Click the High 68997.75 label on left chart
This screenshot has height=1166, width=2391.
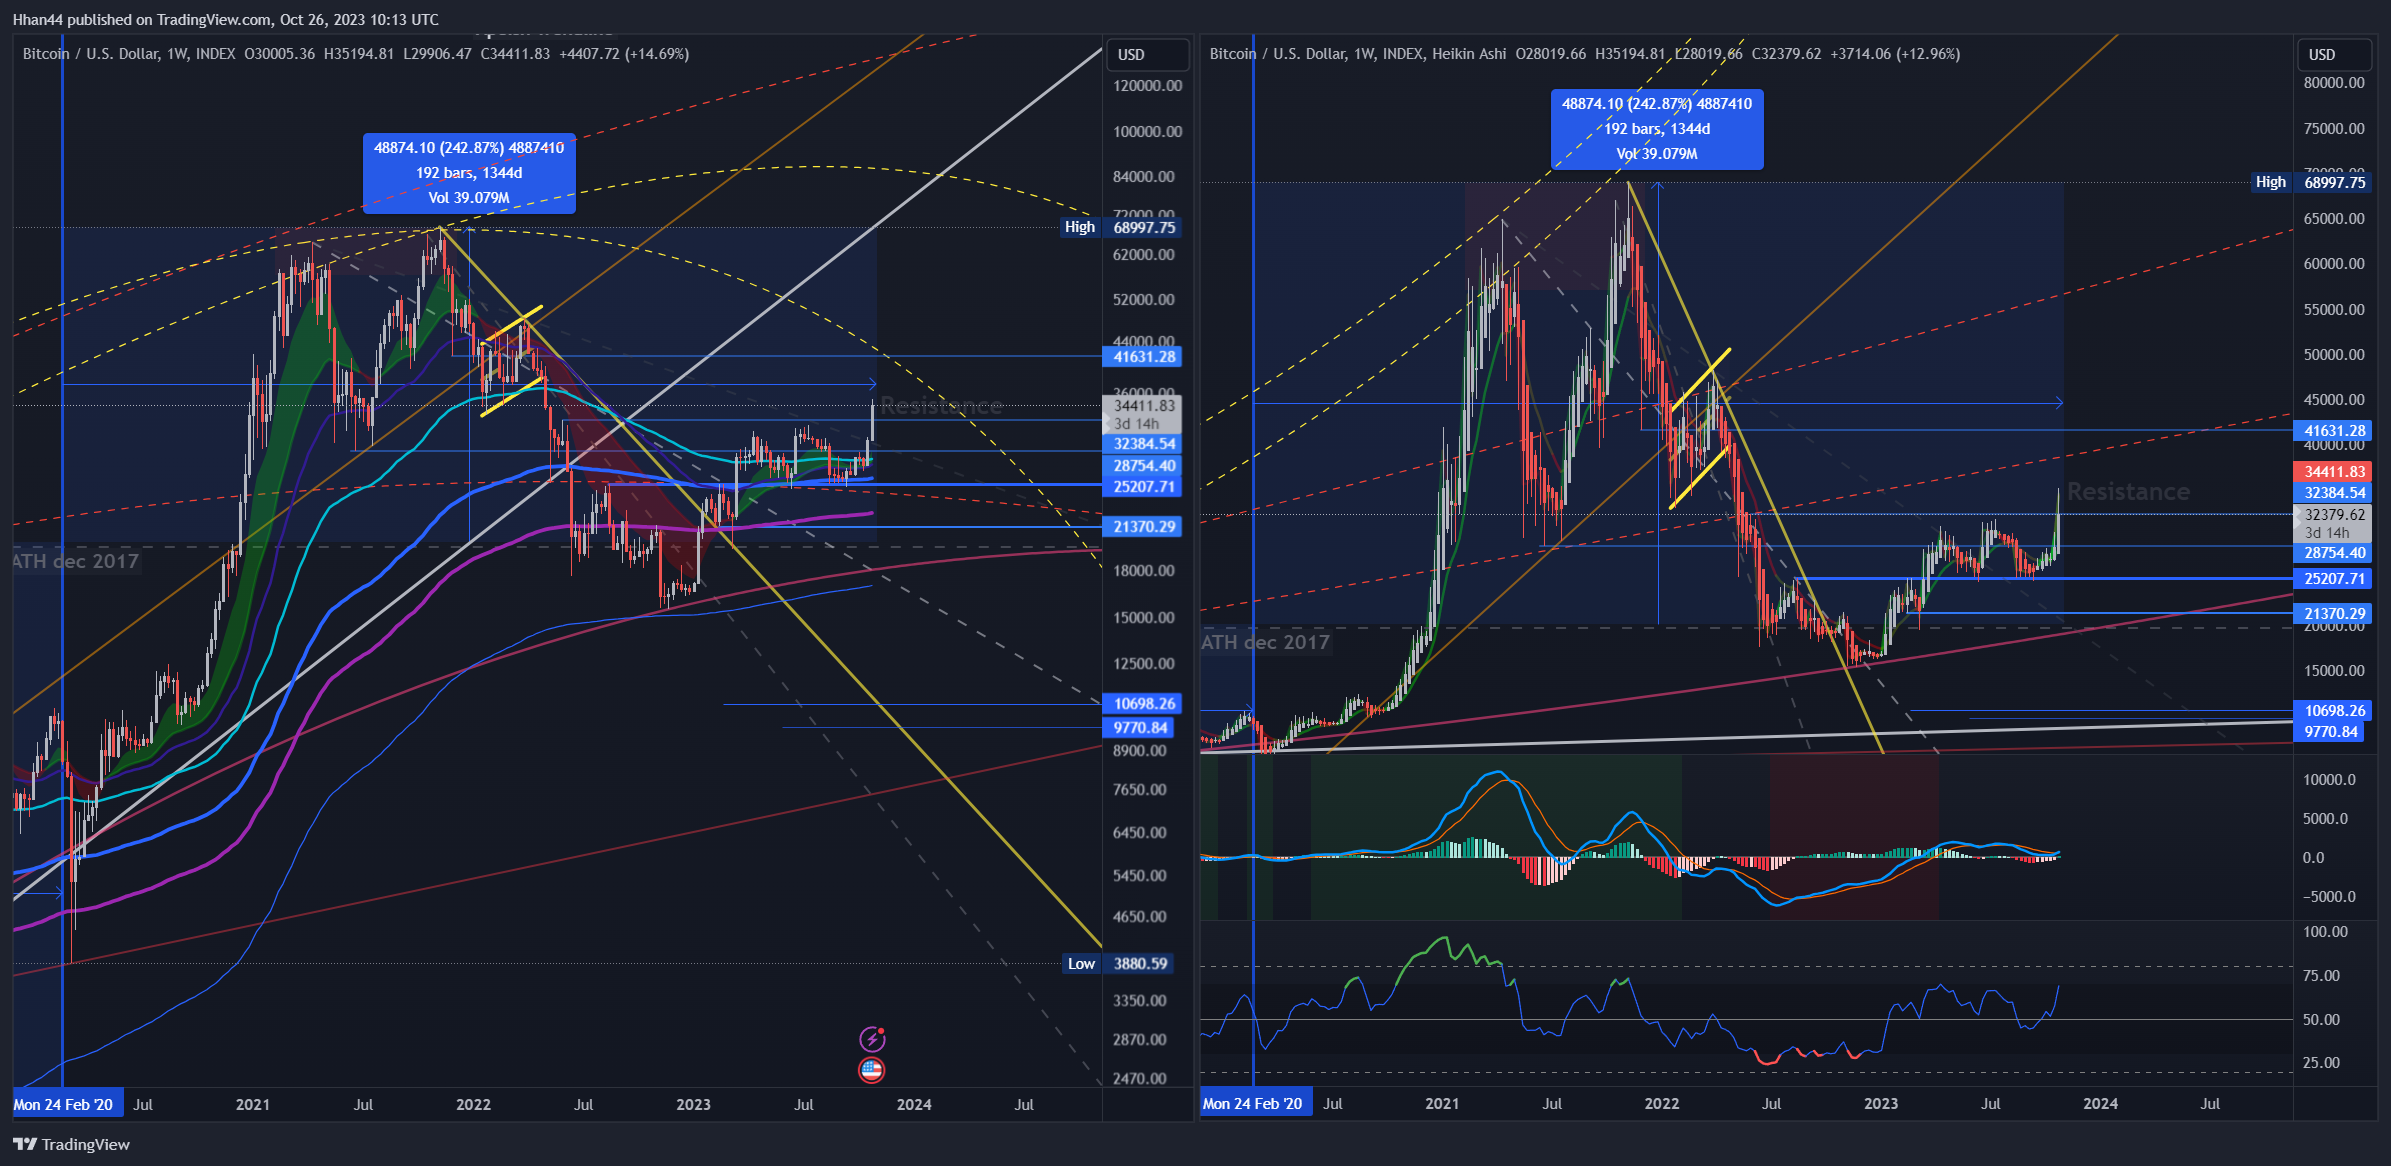[1121, 227]
